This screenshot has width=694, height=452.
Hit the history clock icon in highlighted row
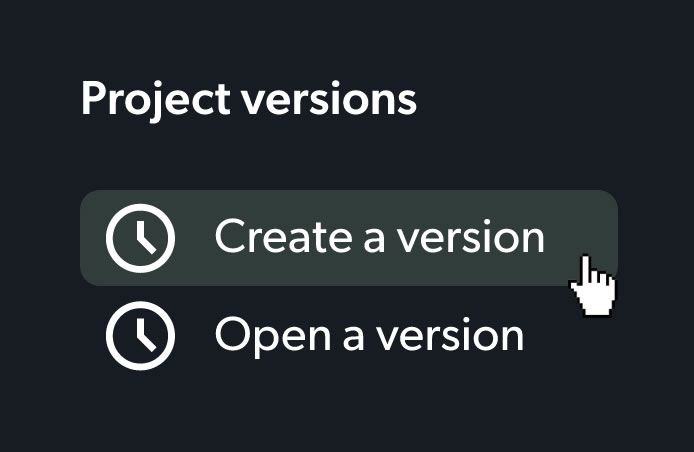click(140, 239)
